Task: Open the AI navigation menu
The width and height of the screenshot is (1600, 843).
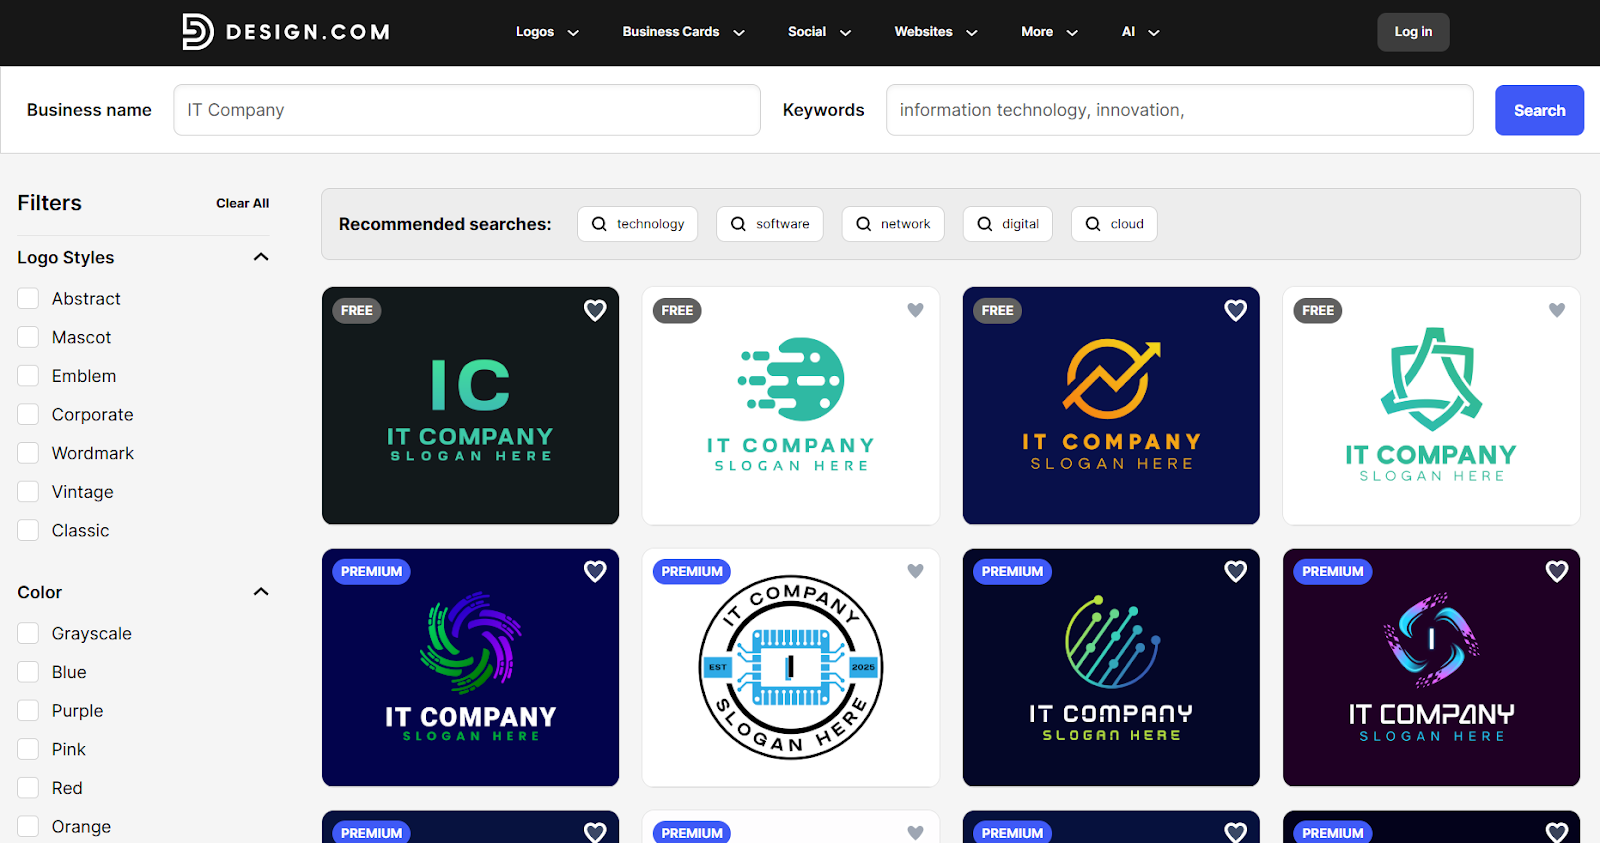Action: 1140,32
